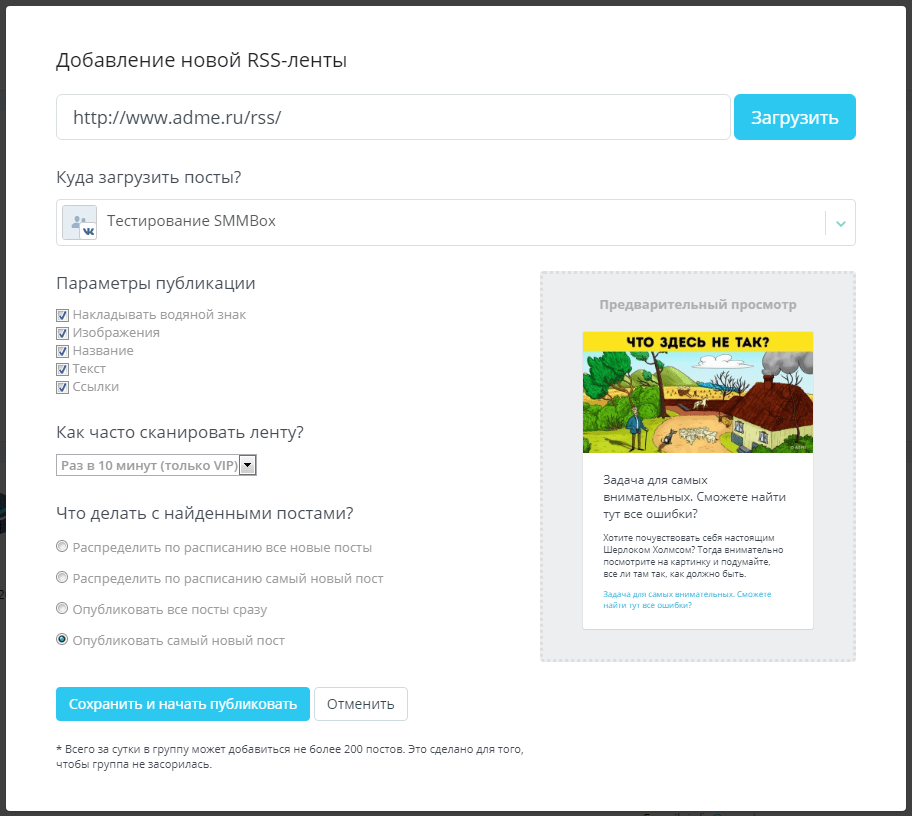Select 'Опубликовать самый новый пост' radio button
This screenshot has height=816, width=912.
[63, 640]
